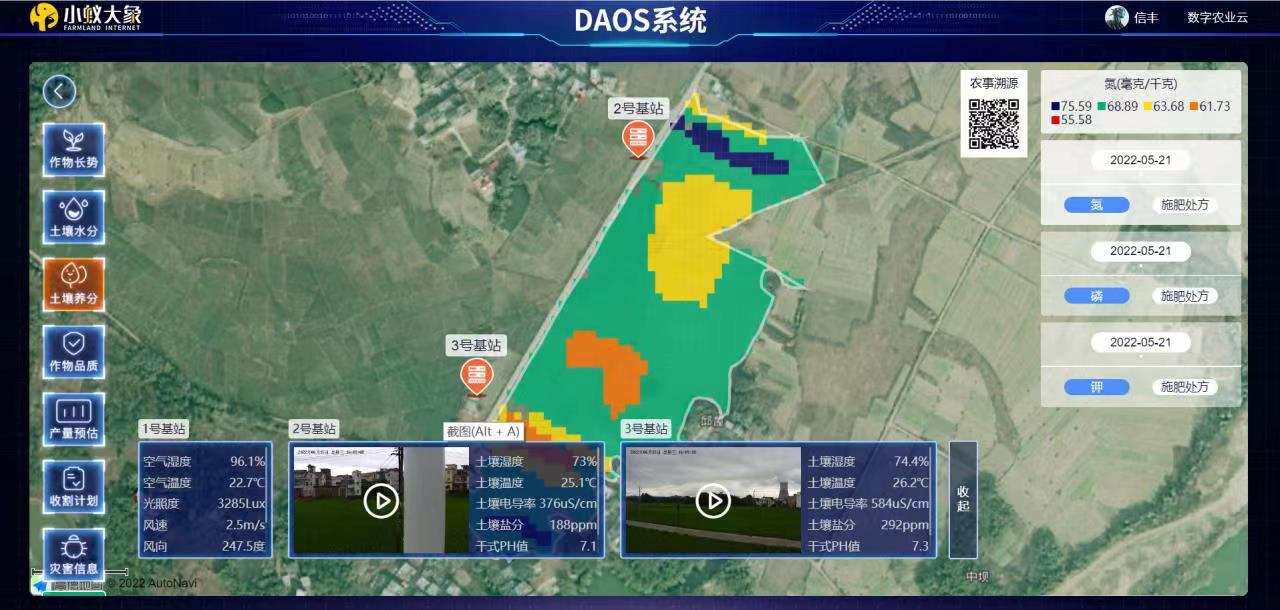Click the 3号基站 map marker pin
1280x610 pixels.
(476, 375)
